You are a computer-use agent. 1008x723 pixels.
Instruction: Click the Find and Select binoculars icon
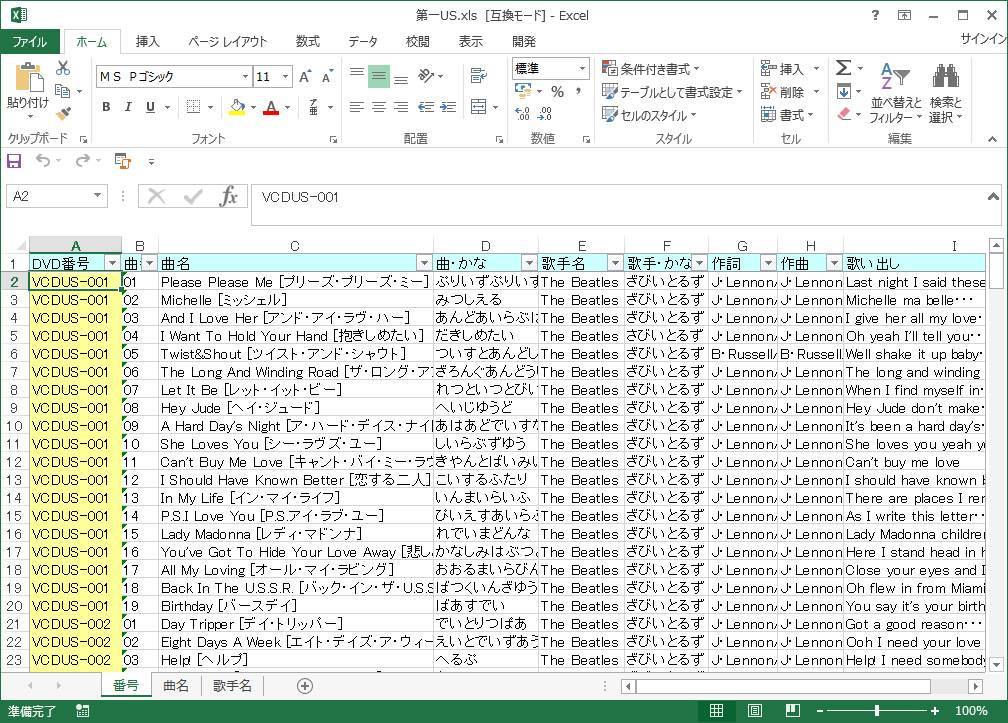(x=945, y=80)
